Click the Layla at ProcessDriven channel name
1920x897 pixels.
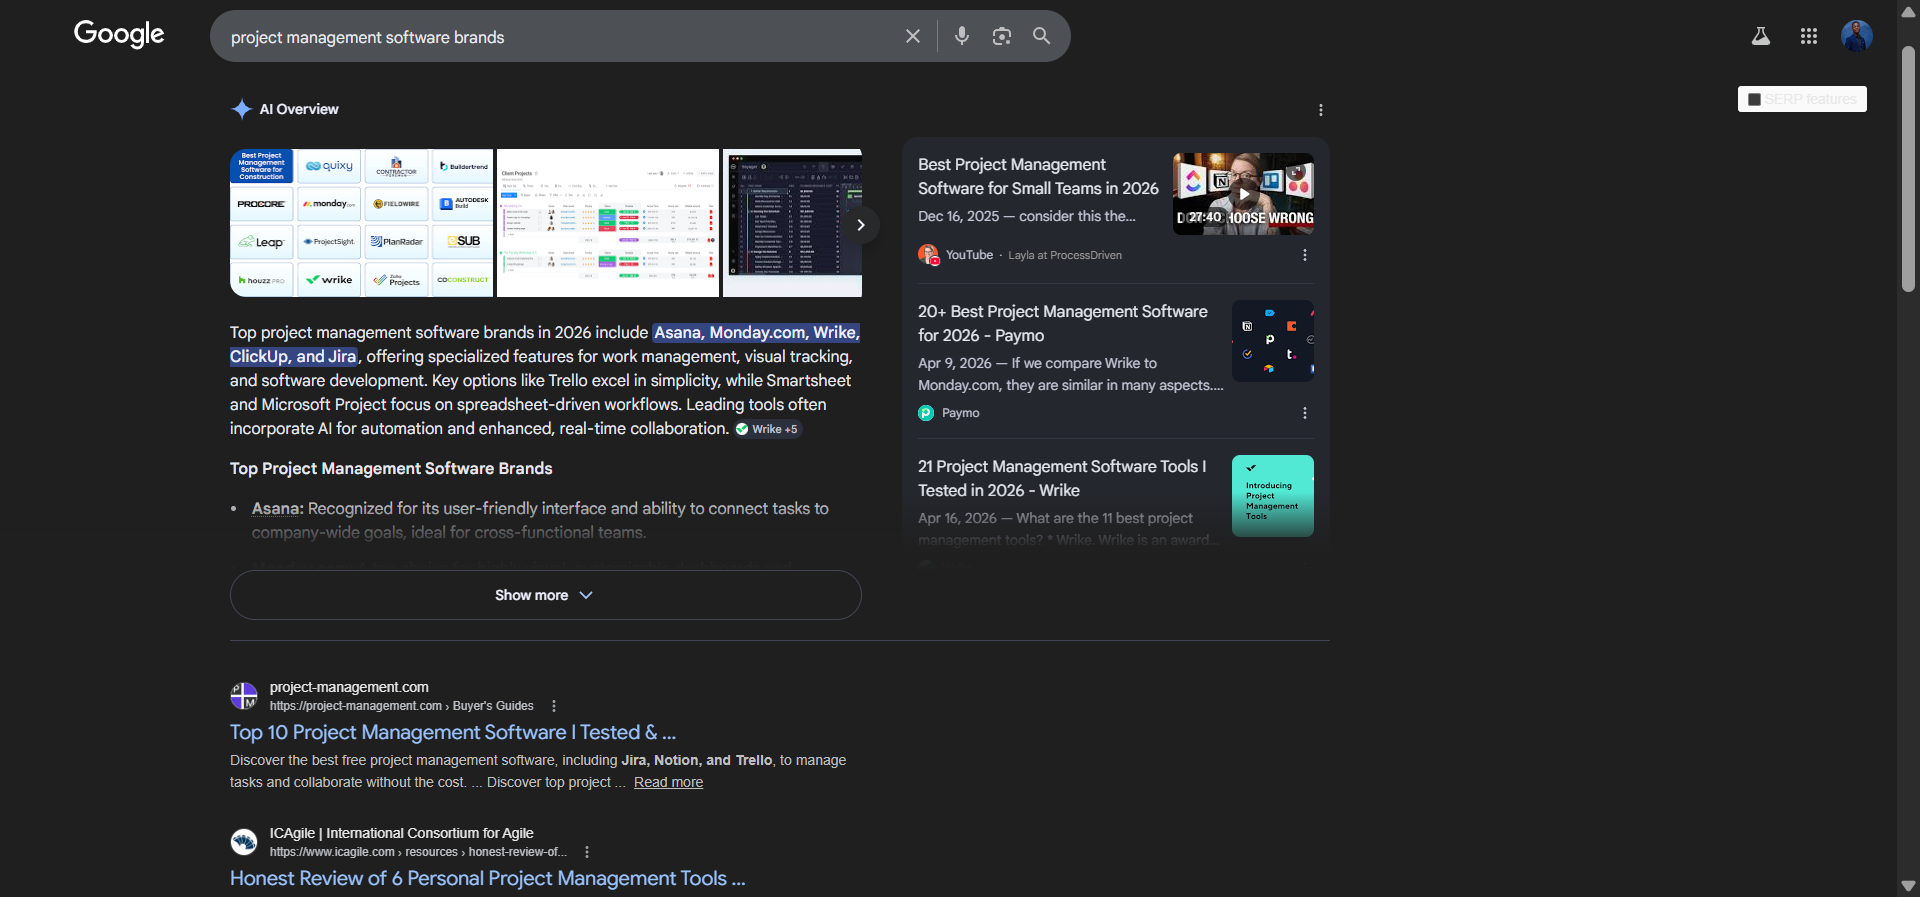(1065, 255)
